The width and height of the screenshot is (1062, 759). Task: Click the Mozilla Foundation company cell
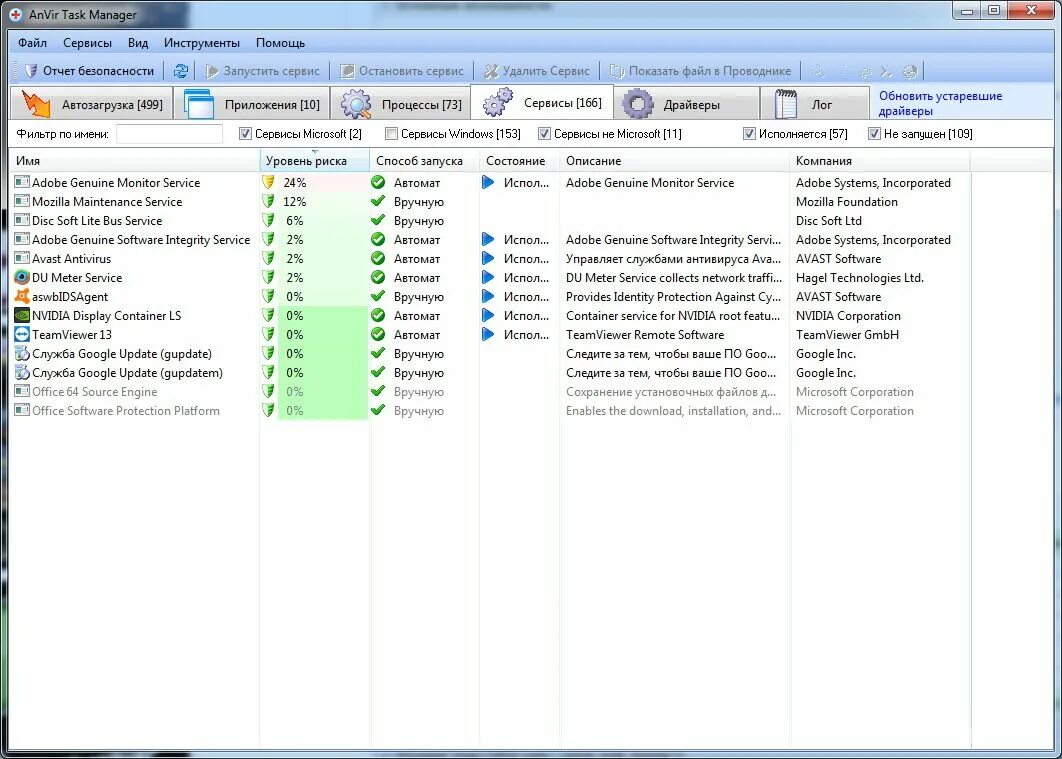pyautogui.click(x=847, y=202)
